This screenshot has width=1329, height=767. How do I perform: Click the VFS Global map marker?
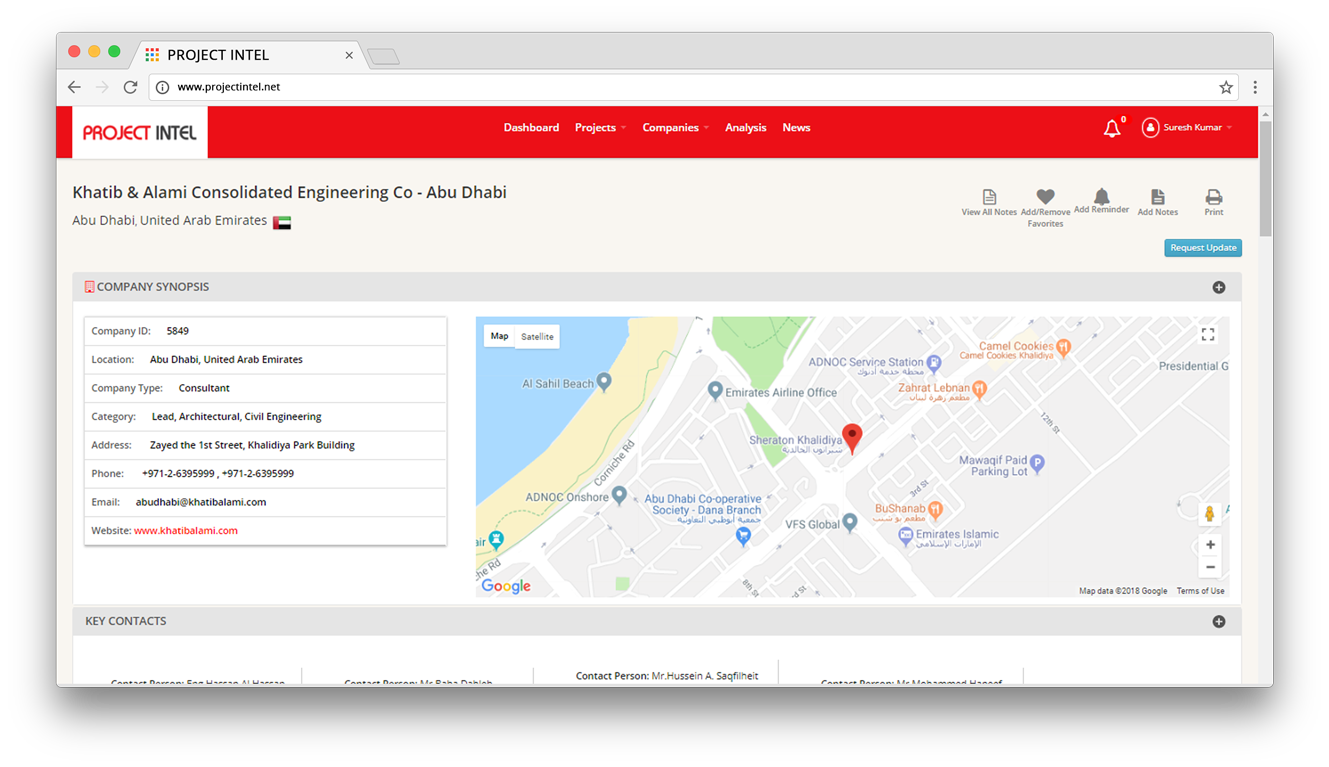click(850, 522)
